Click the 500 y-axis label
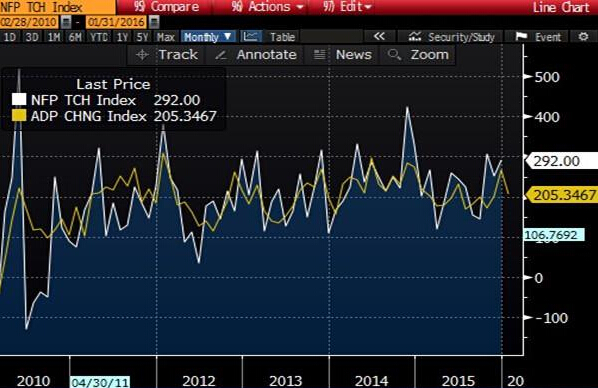The height and width of the screenshot is (388, 598). coord(547,77)
